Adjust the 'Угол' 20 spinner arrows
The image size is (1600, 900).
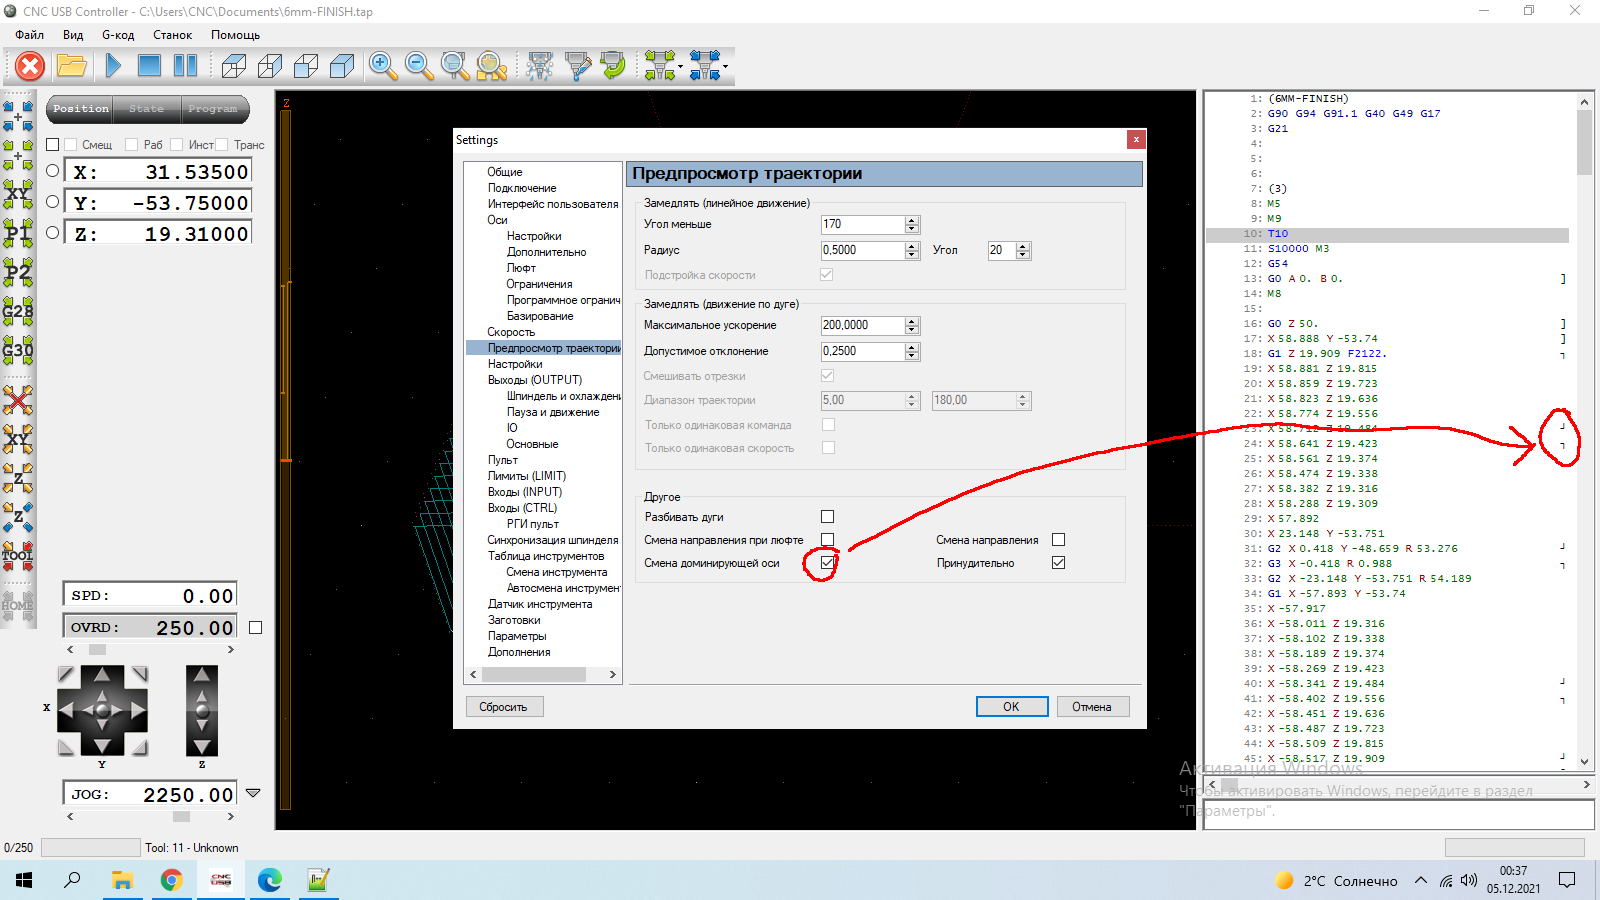[1022, 251]
